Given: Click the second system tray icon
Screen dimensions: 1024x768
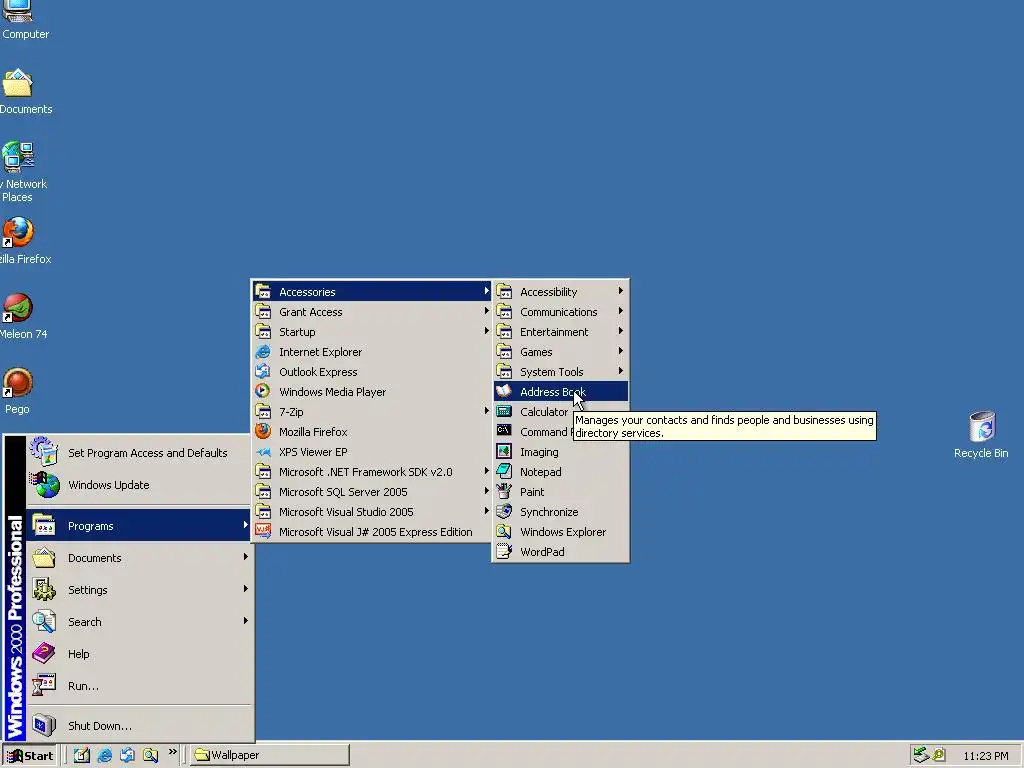Looking at the screenshot, I should tap(939, 755).
